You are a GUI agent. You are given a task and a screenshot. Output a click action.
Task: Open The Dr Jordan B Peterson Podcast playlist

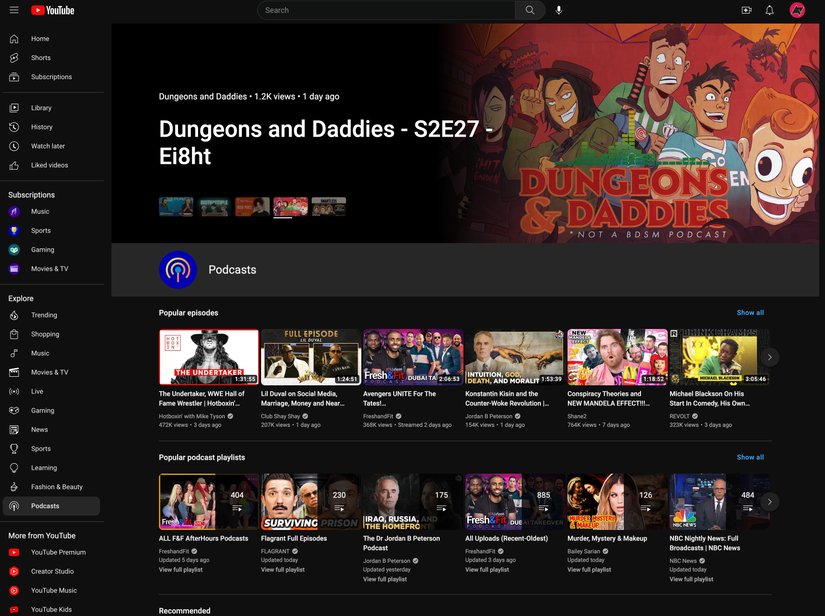point(413,502)
